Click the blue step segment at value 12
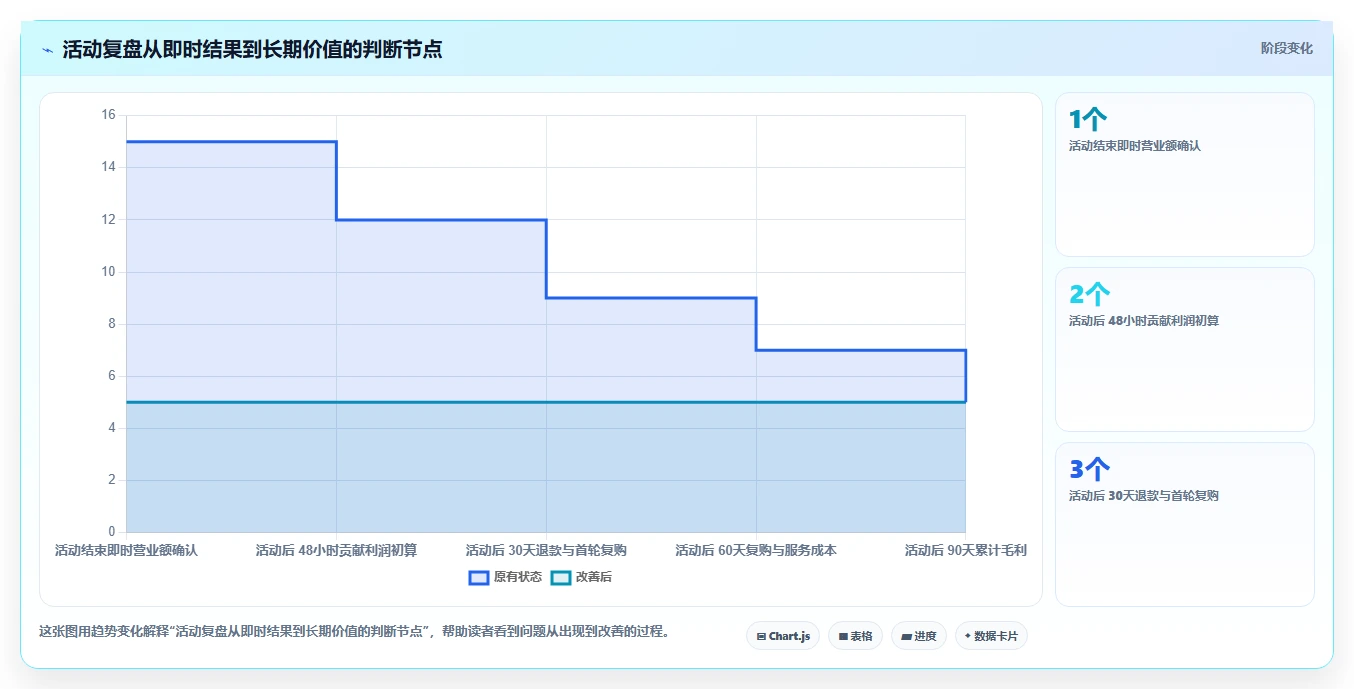This screenshot has height=689, width=1354. (441, 219)
